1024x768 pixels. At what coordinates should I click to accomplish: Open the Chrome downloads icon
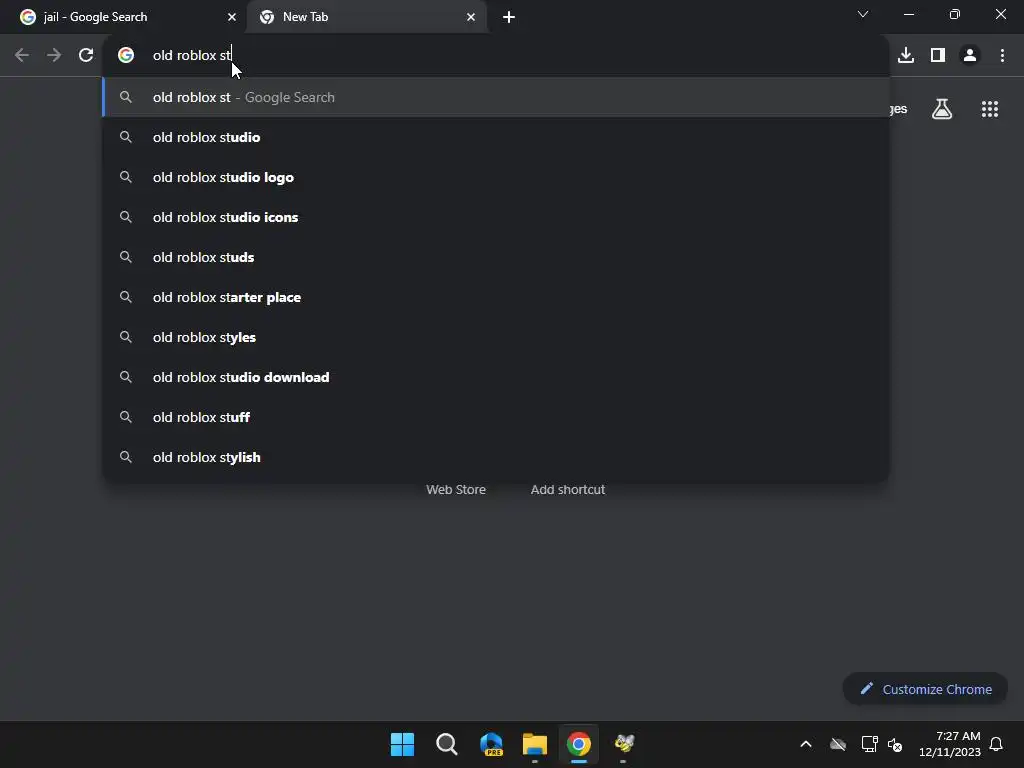(x=906, y=56)
